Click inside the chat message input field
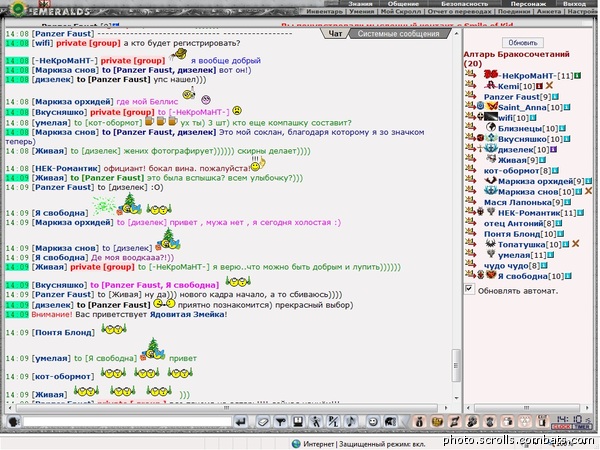The image size is (600, 450). coord(128,422)
